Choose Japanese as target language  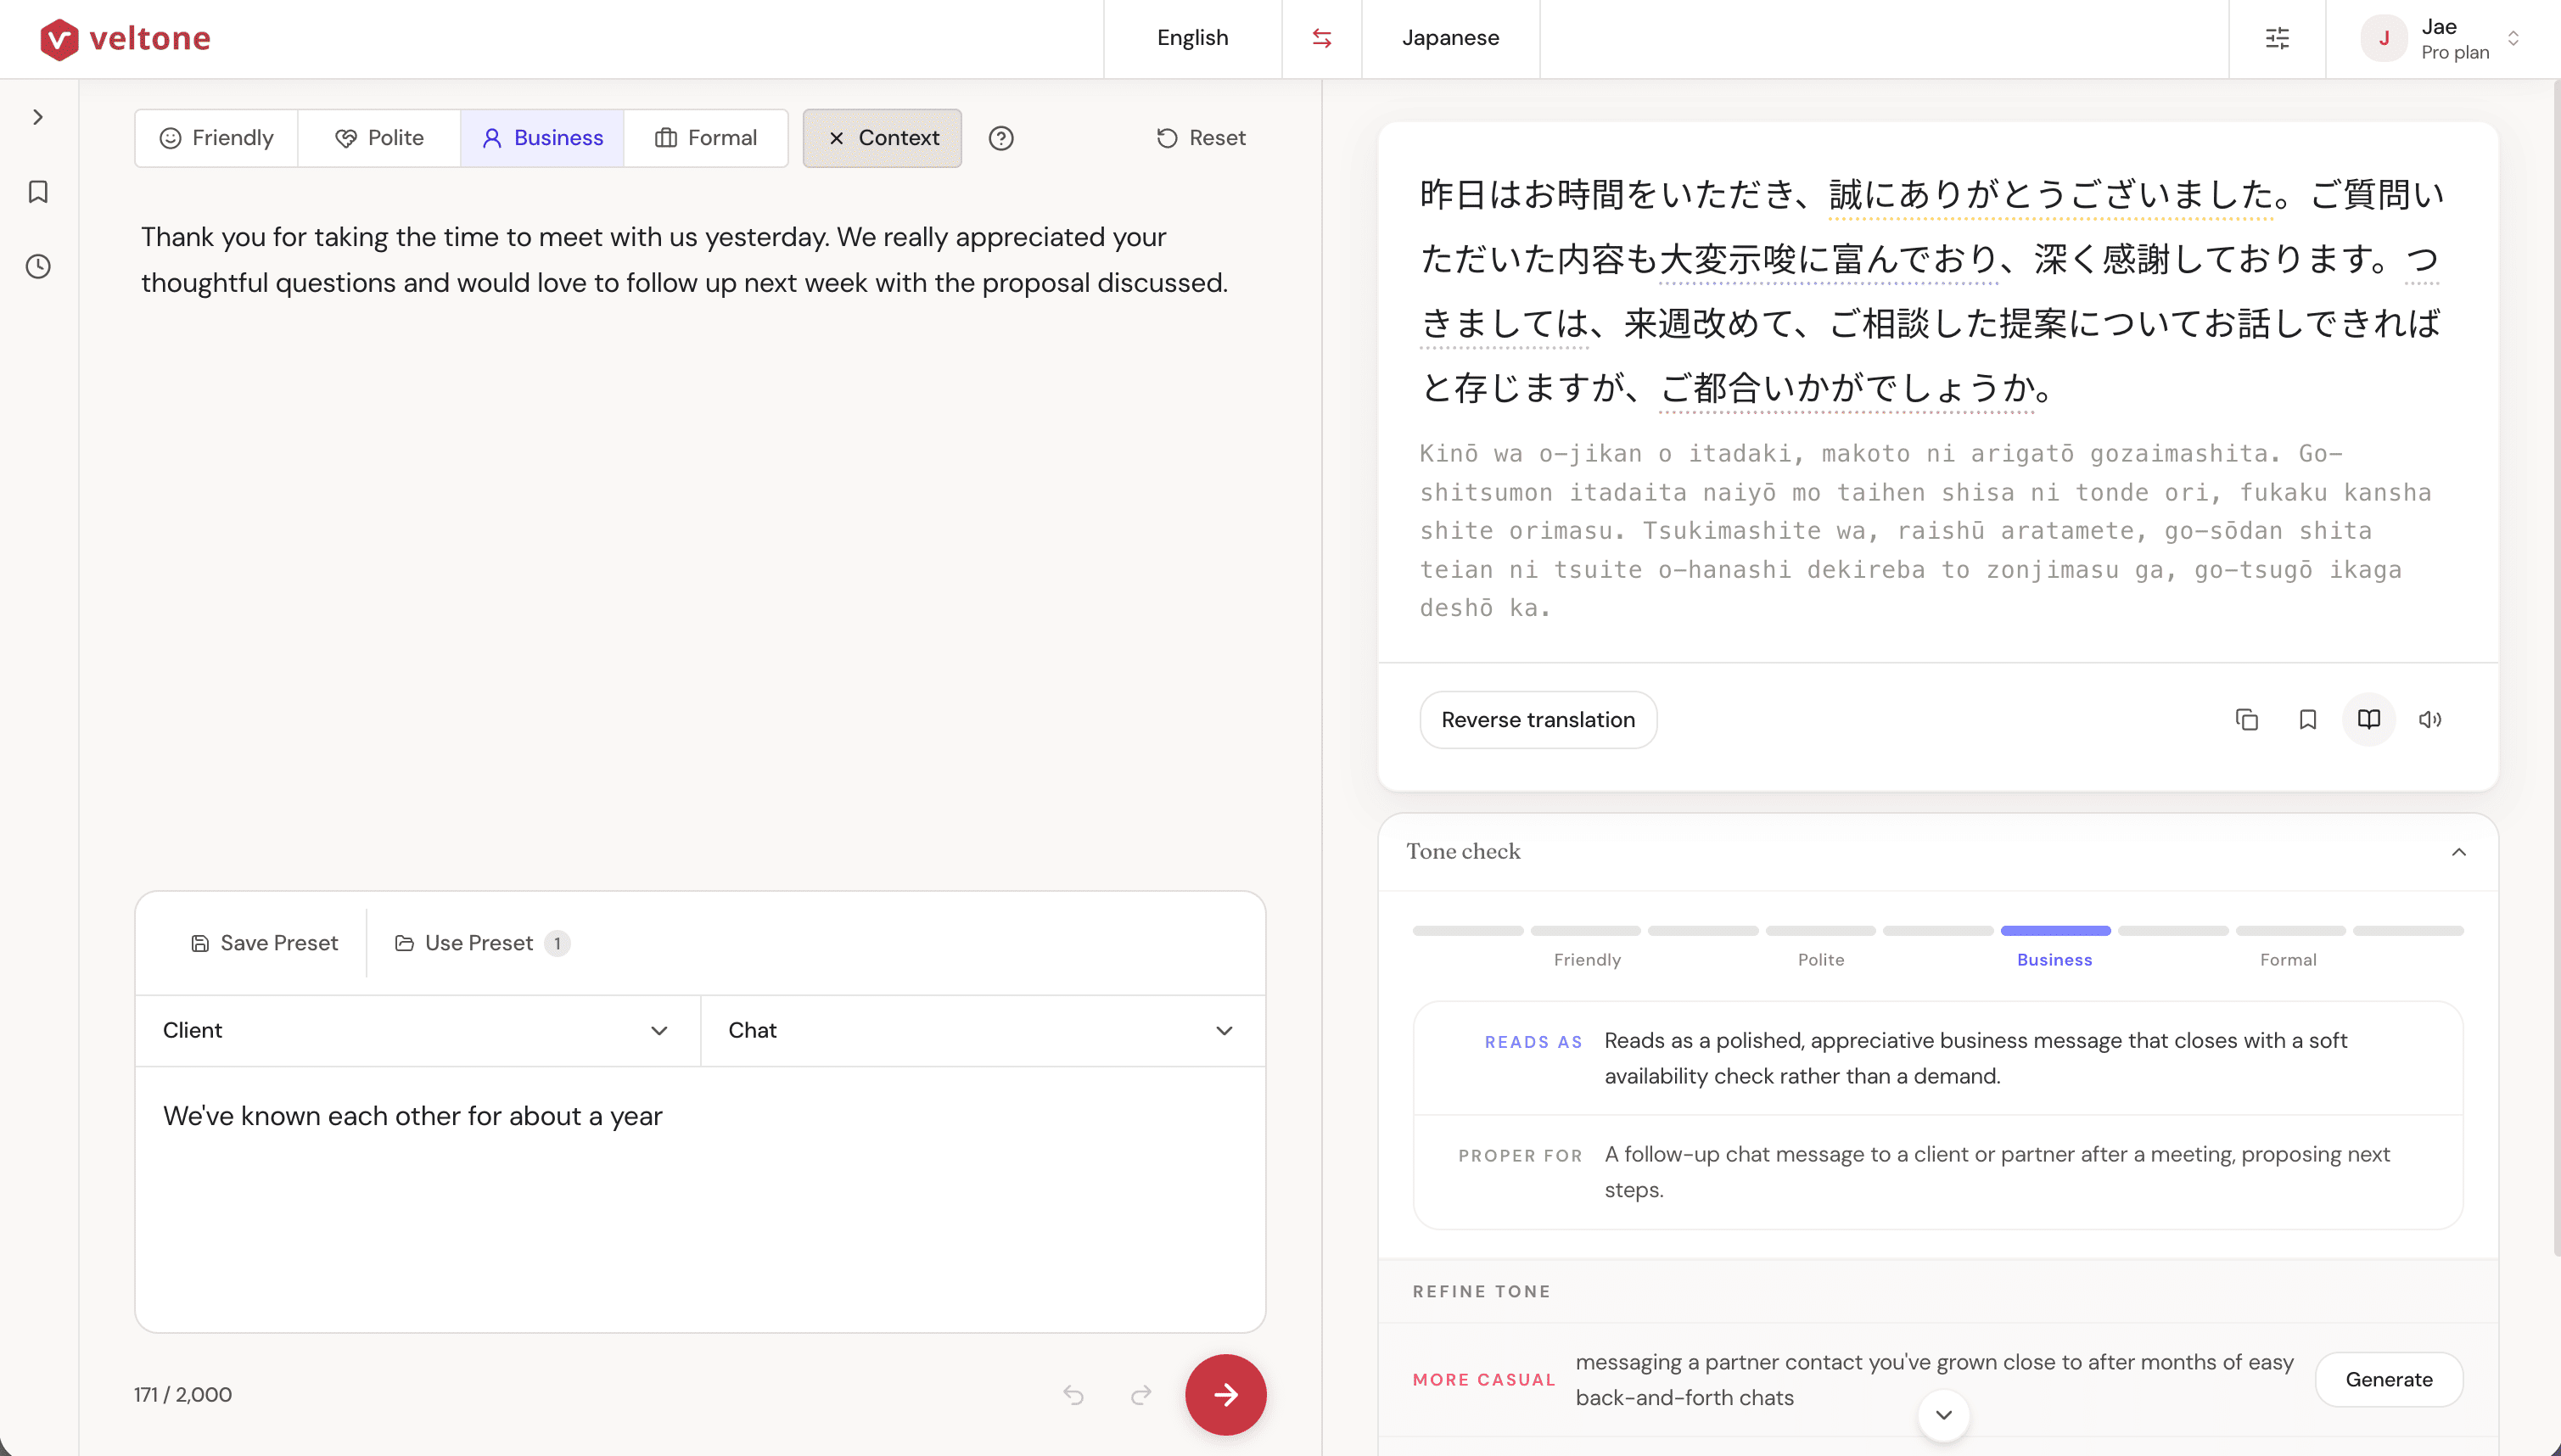[x=1450, y=38]
